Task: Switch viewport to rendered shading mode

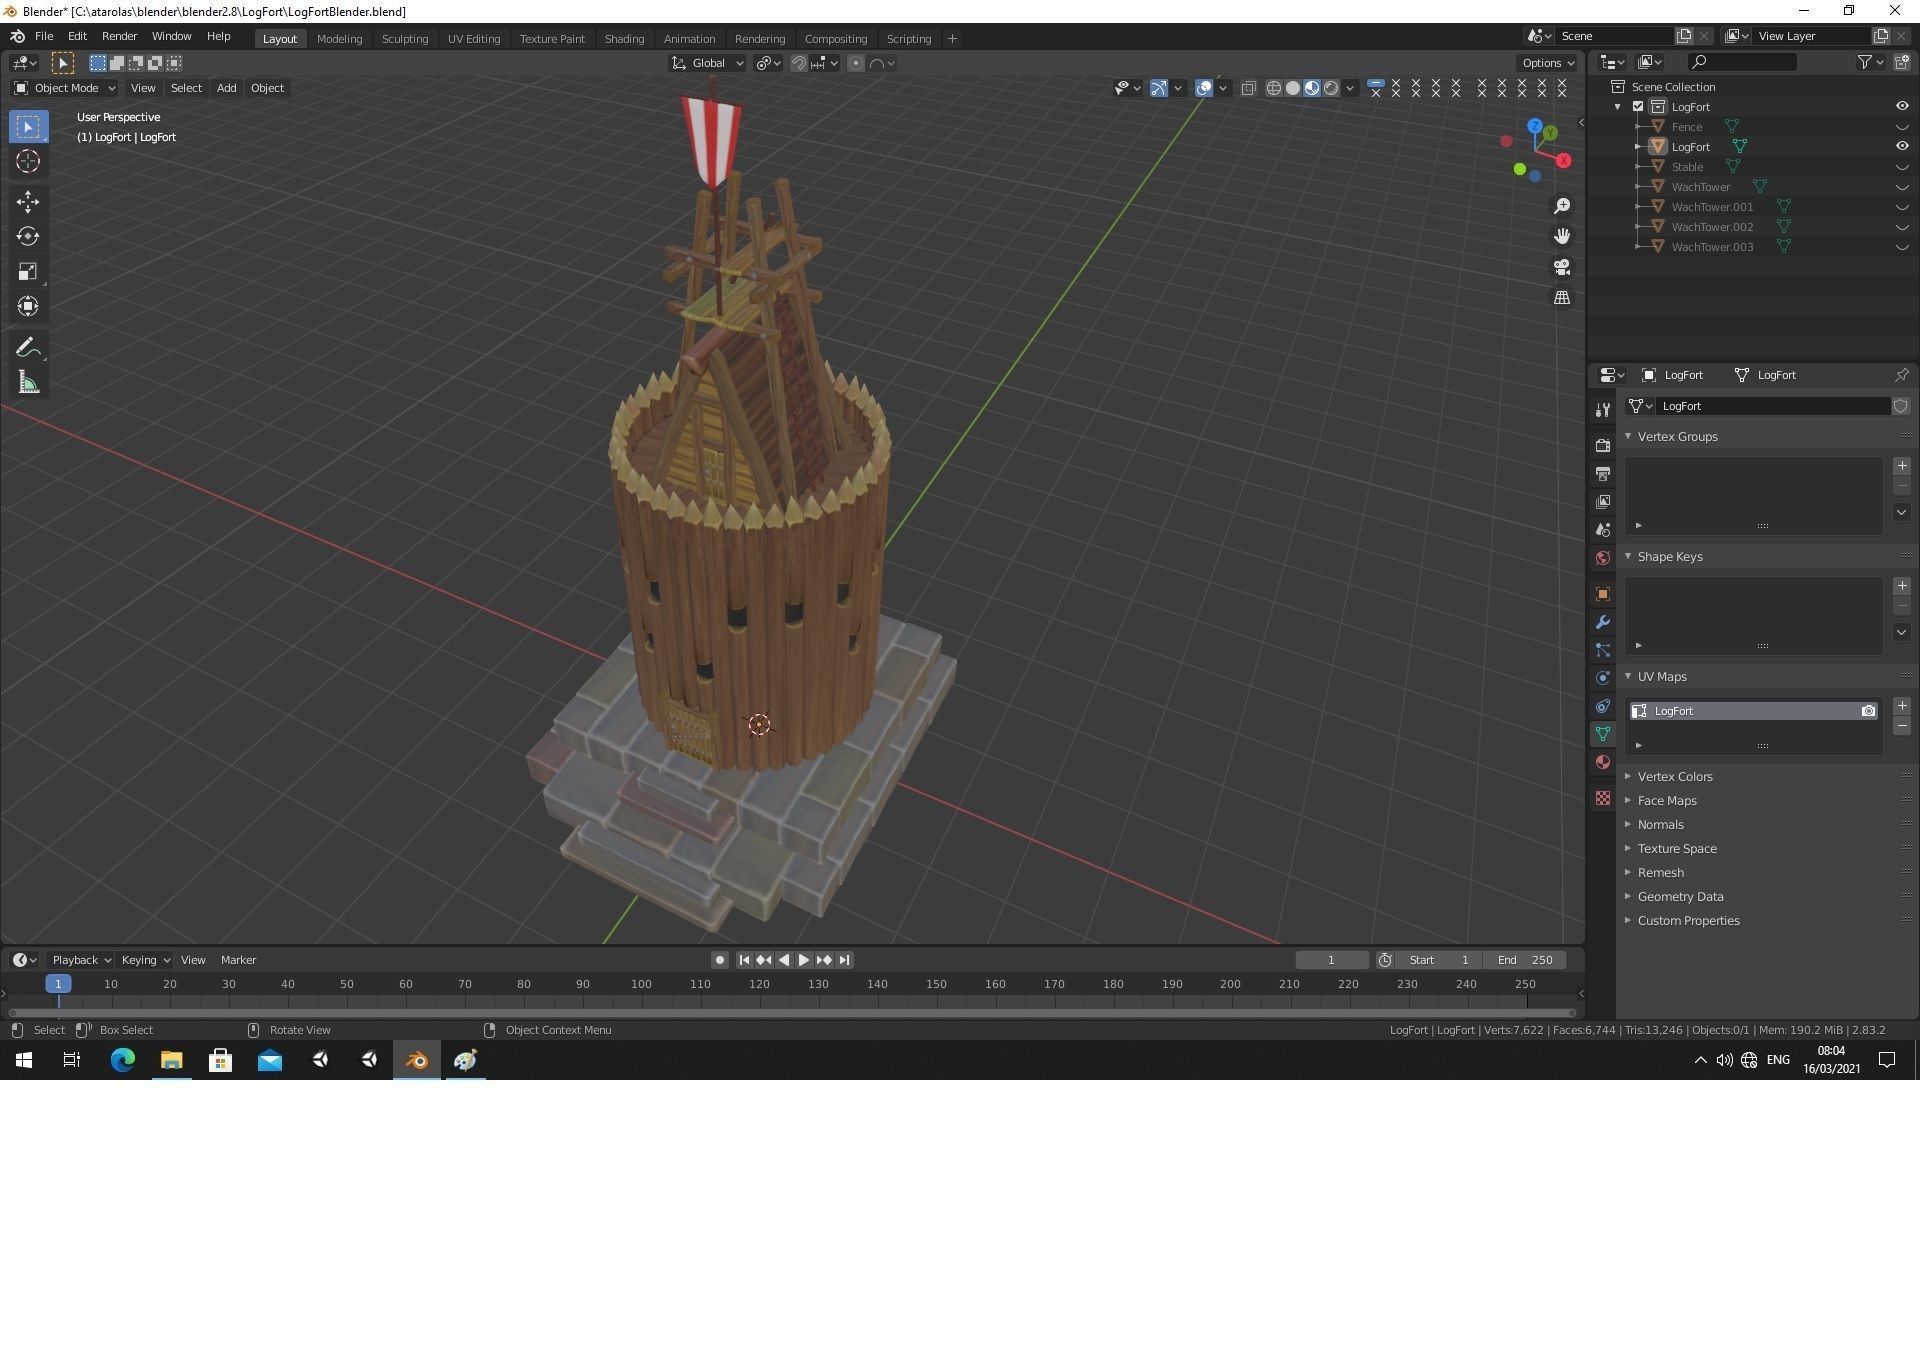Action: [1331, 88]
